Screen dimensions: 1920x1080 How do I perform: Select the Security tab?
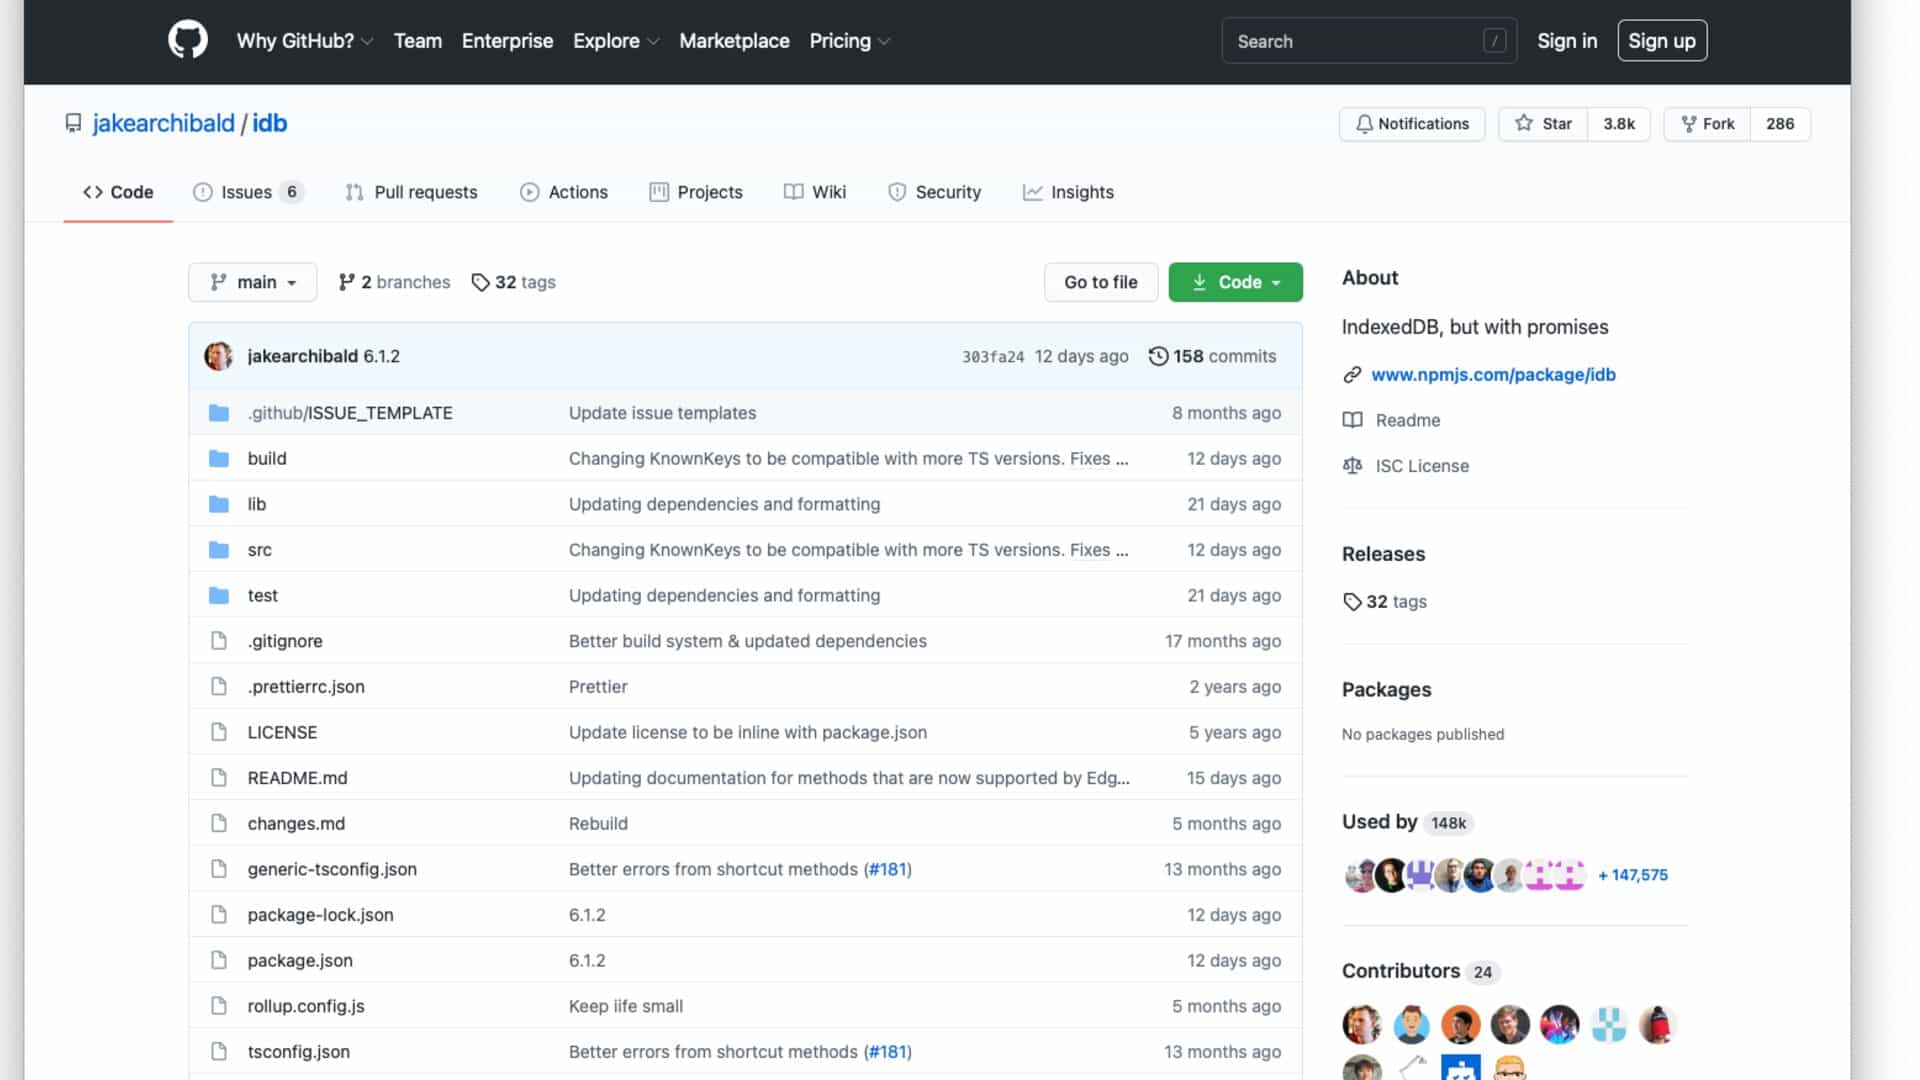pyautogui.click(x=934, y=192)
